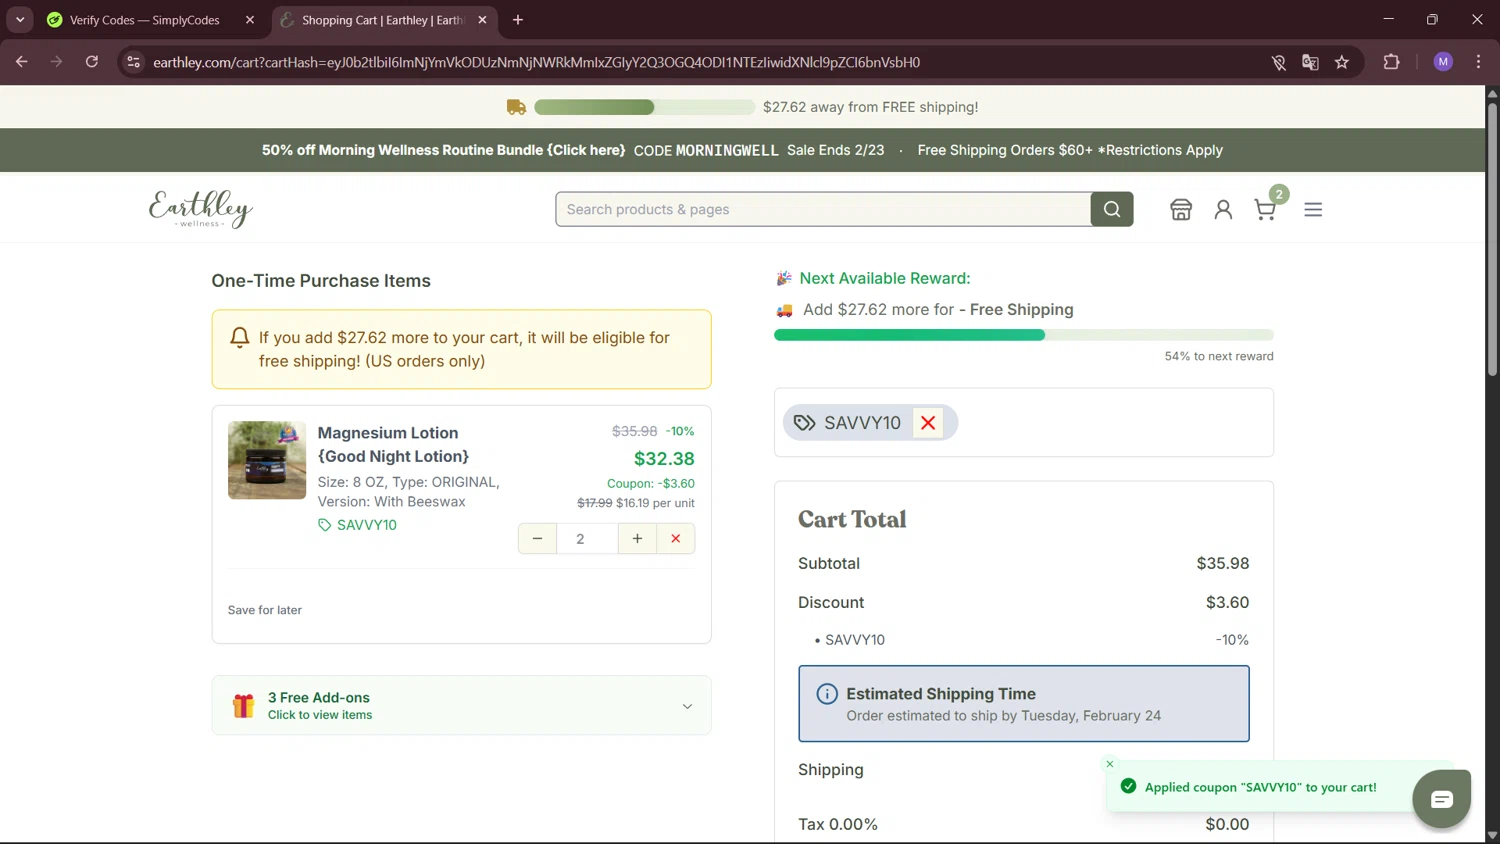Open the browser extensions menu
Screen dimensions: 1500x844
[1391, 62]
